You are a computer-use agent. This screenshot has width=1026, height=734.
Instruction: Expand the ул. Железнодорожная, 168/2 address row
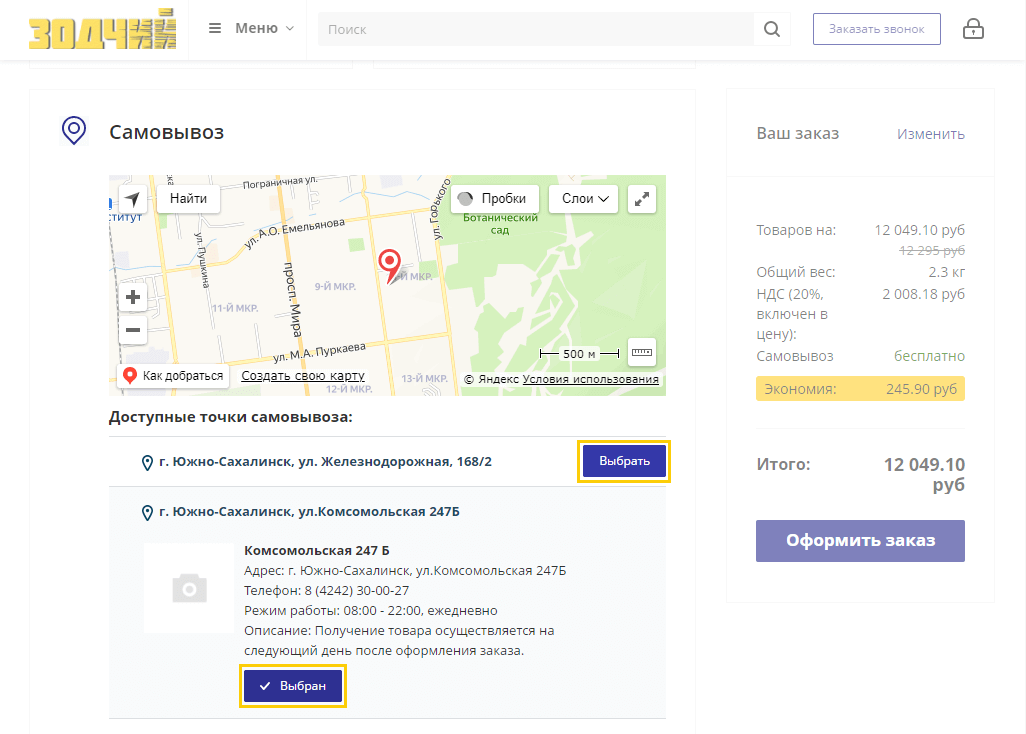pyautogui.click(x=325, y=462)
